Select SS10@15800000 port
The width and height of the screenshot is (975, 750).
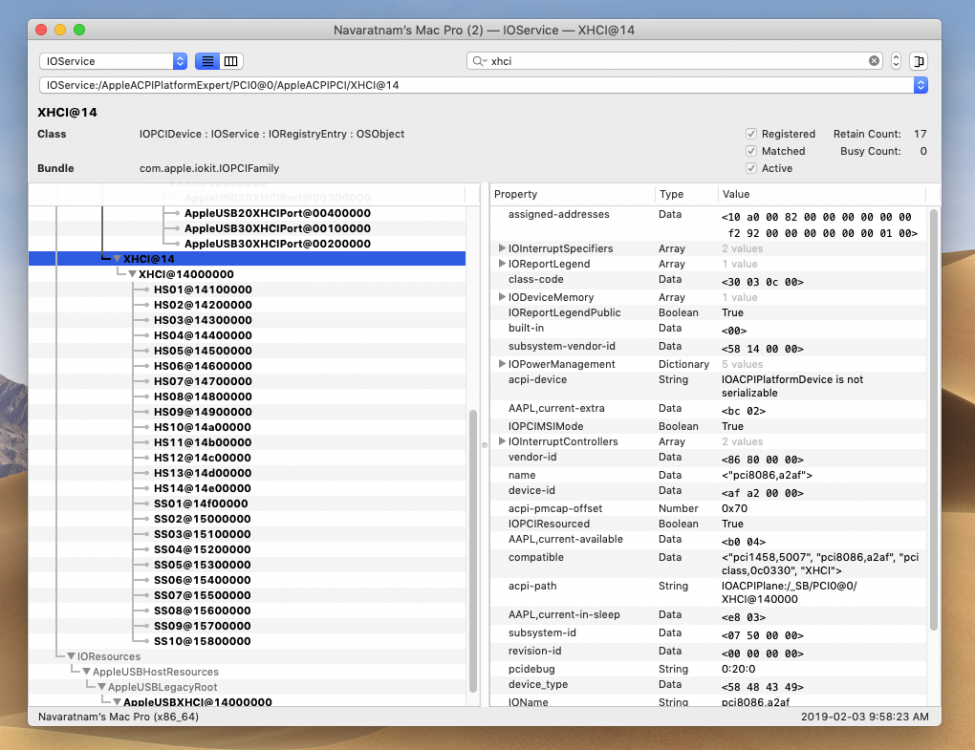click(x=203, y=641)
